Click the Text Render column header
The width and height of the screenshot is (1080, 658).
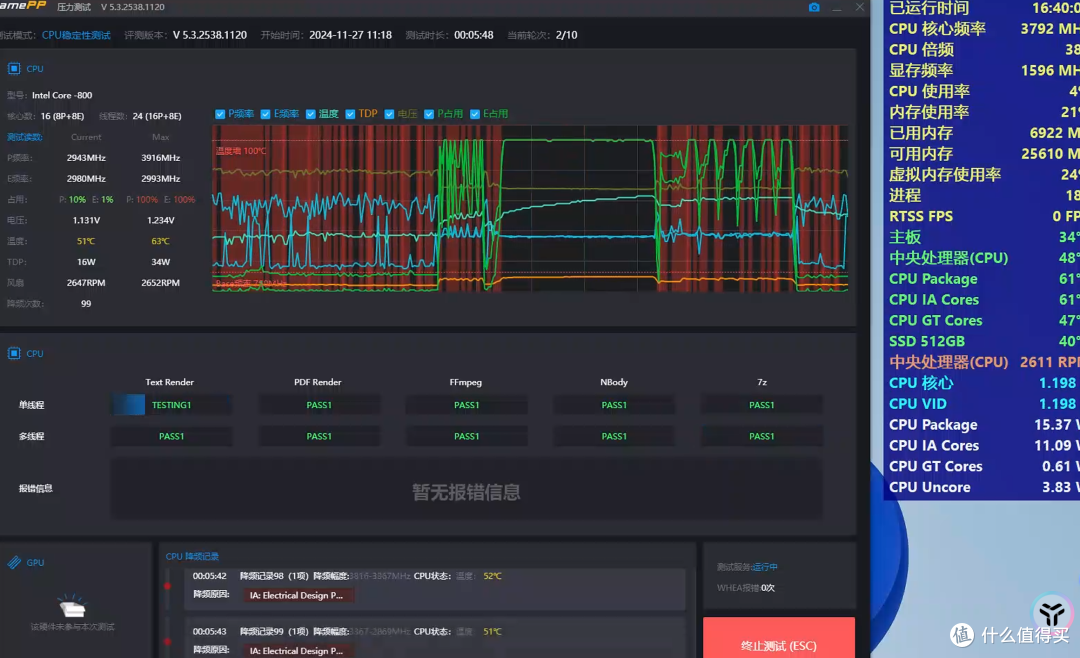click(x=169, y=382)
